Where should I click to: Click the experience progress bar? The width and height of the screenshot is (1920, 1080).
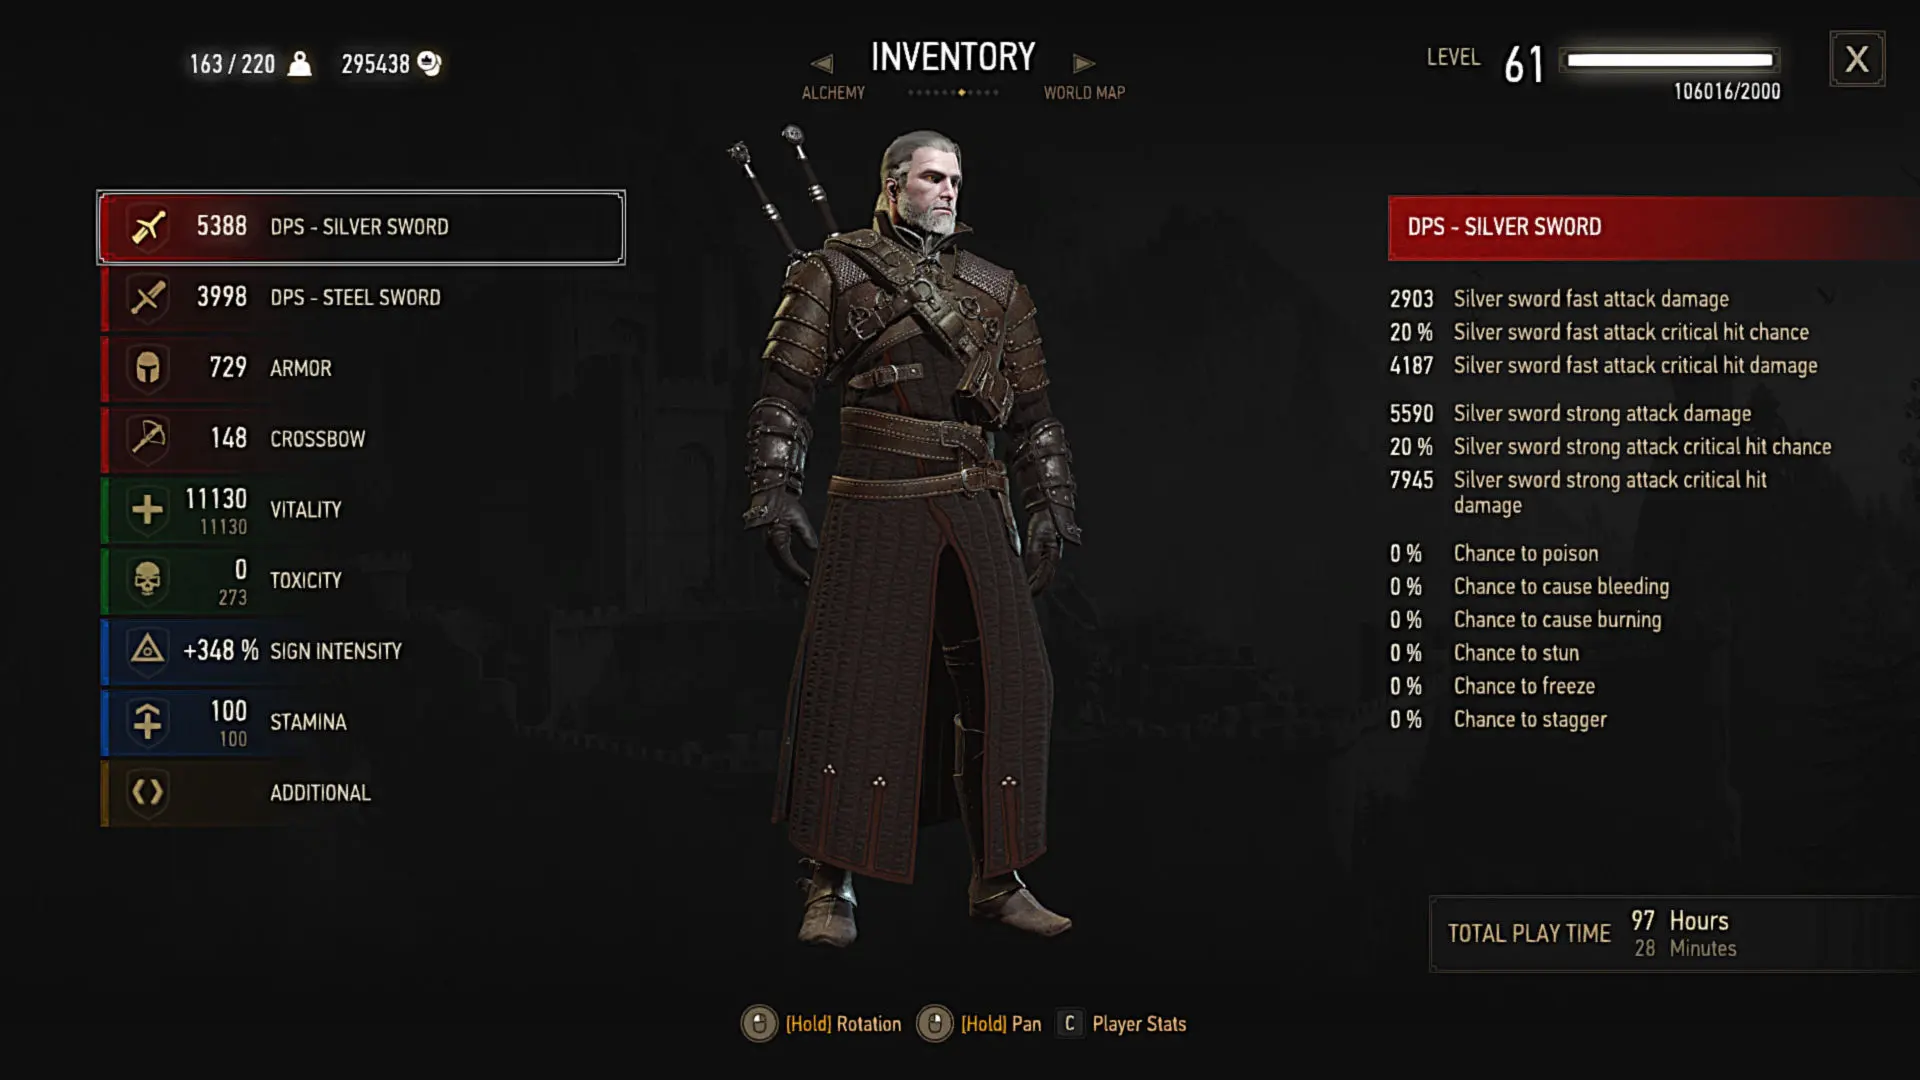(x=1669, y=60)
